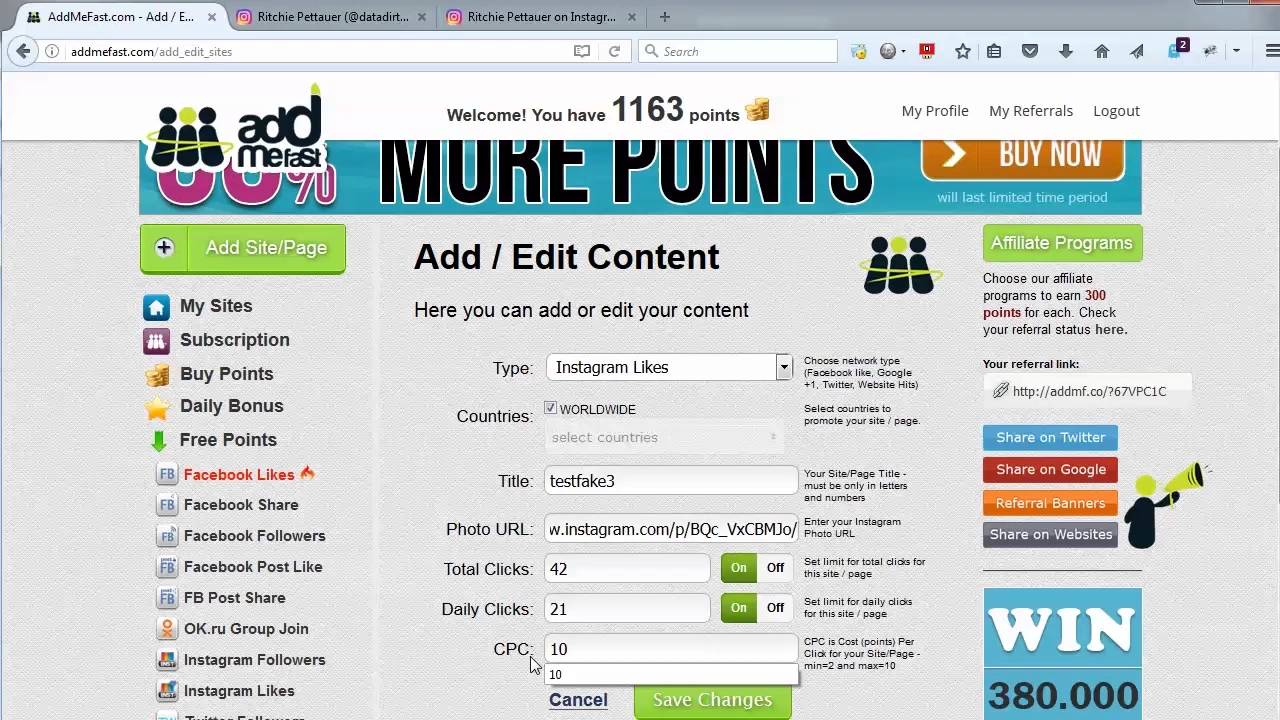The width and height of the screenshot is (1280, 720).
Task: Go to the browser home icon
Action: coord(1102,51)
